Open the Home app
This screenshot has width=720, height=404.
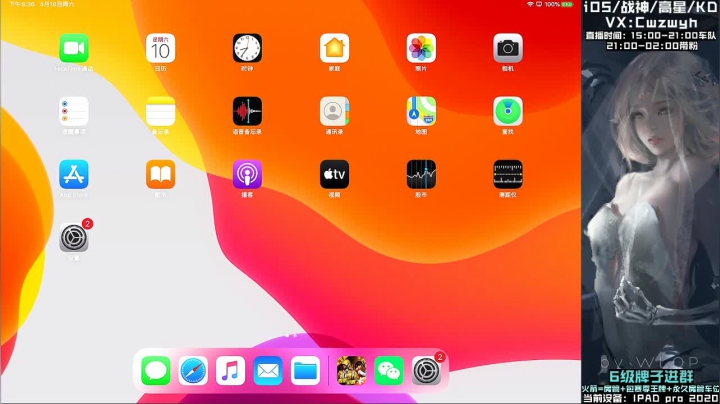click(x=334, y=48)
